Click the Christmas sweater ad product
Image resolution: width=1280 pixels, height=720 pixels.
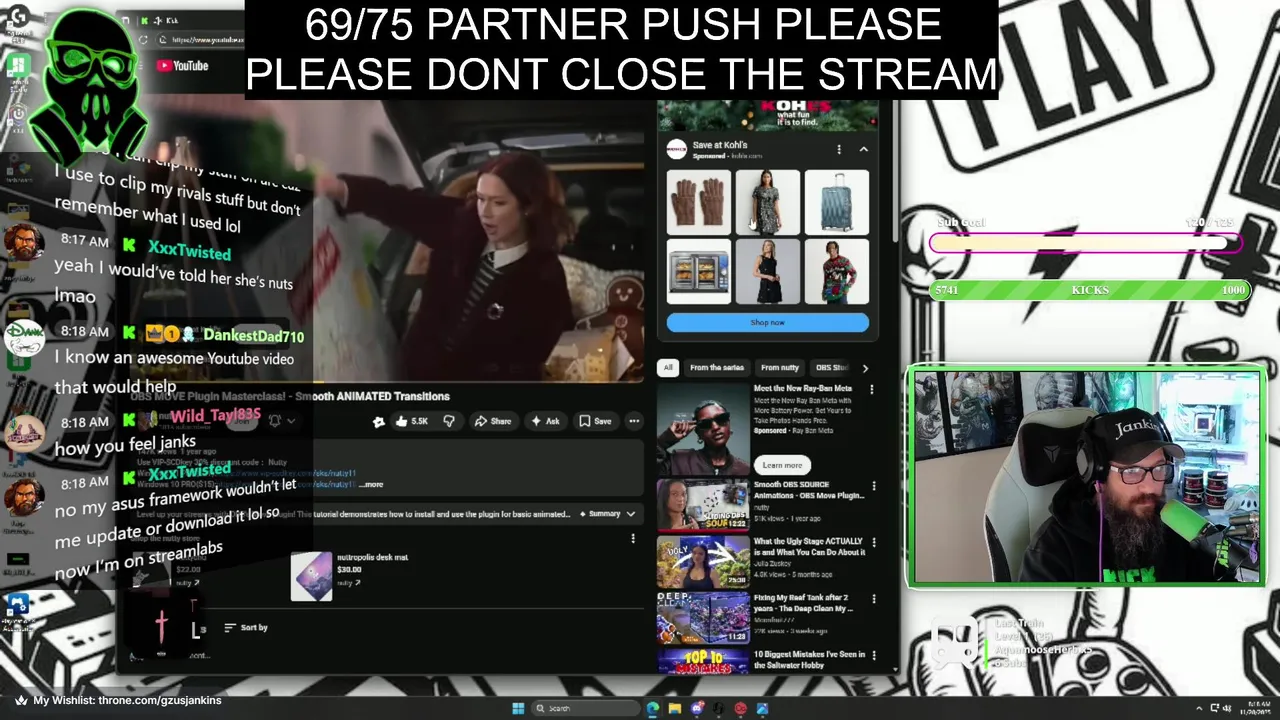837,271
